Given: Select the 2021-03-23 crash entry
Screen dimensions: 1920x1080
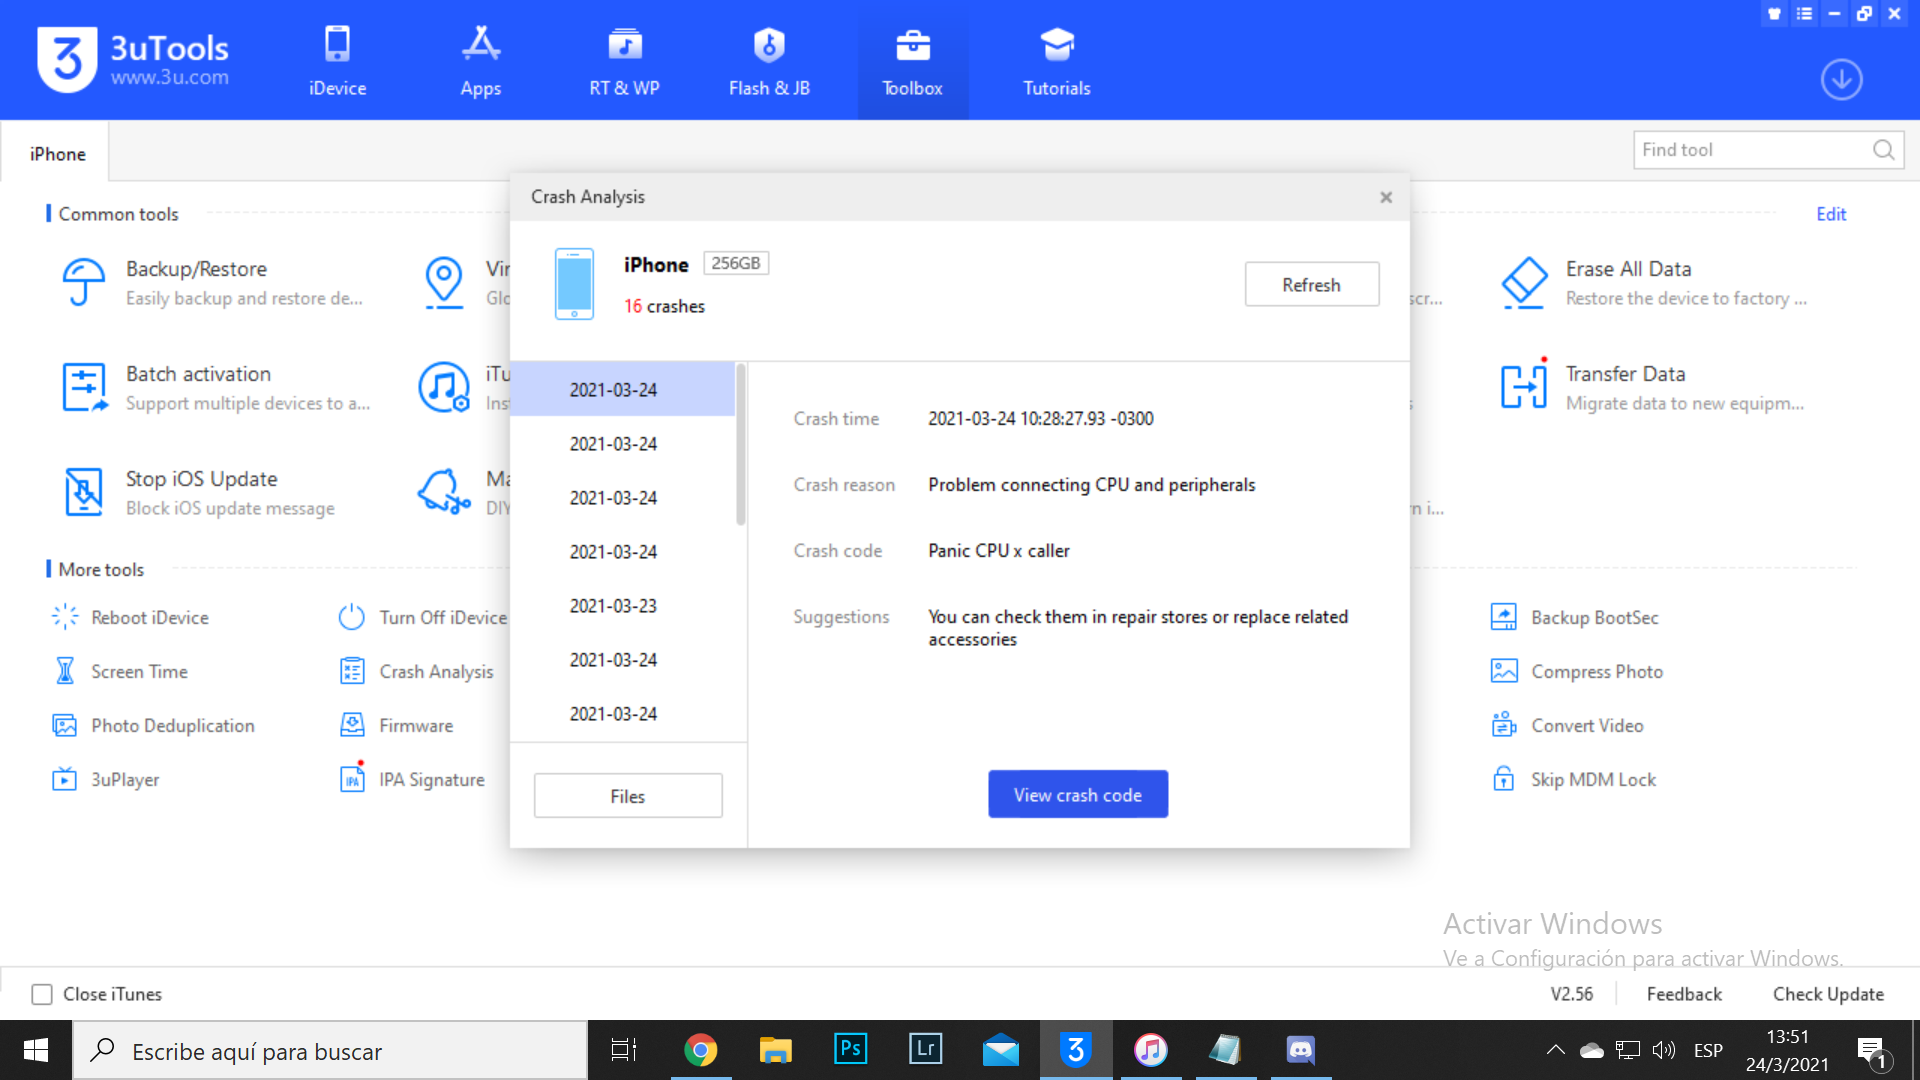Looking at the screenshot, I should point(613,606).
